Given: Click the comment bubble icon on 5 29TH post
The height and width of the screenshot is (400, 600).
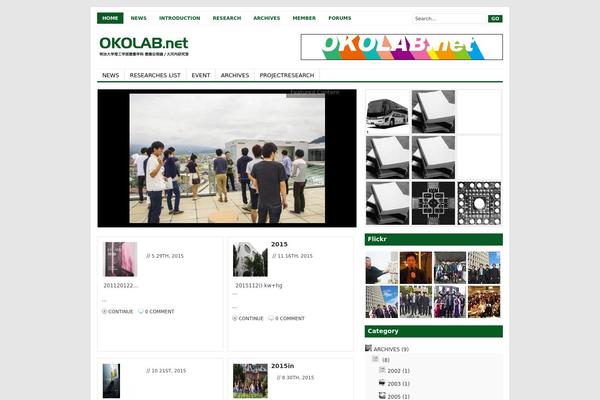Looking at the screenshot, I should click(140, 311).
